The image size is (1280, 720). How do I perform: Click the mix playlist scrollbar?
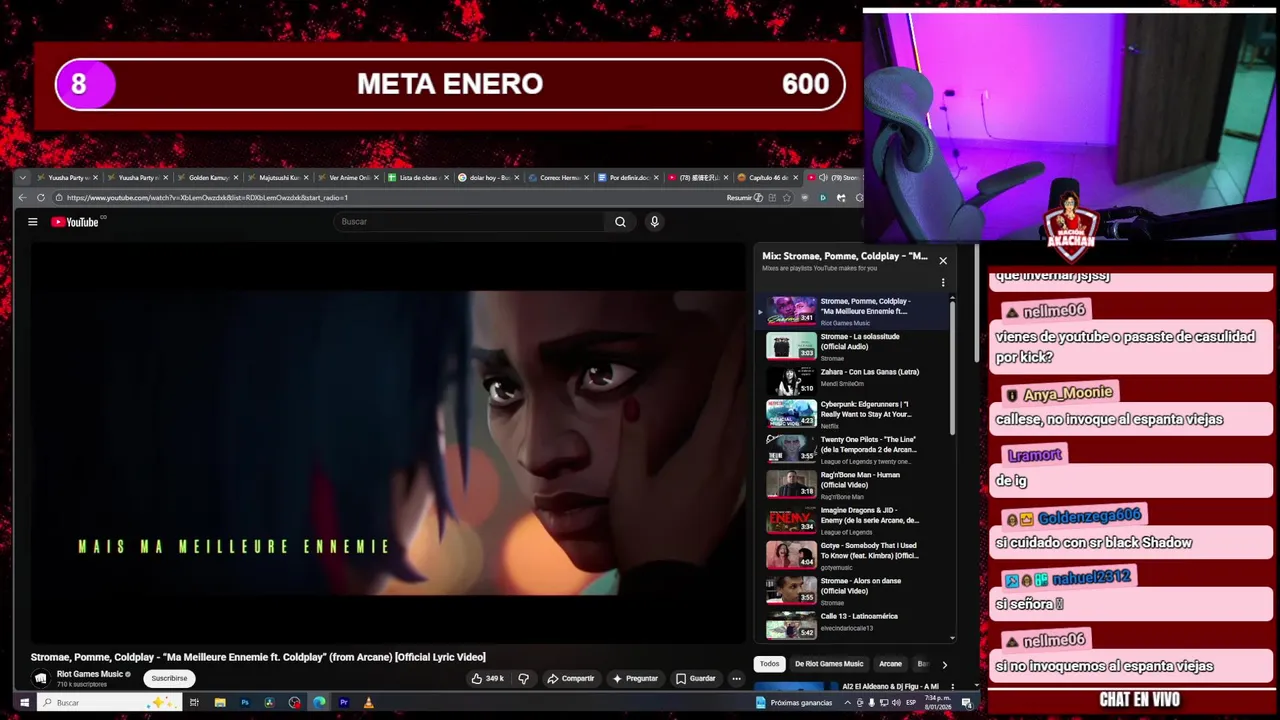pos(952,370)
